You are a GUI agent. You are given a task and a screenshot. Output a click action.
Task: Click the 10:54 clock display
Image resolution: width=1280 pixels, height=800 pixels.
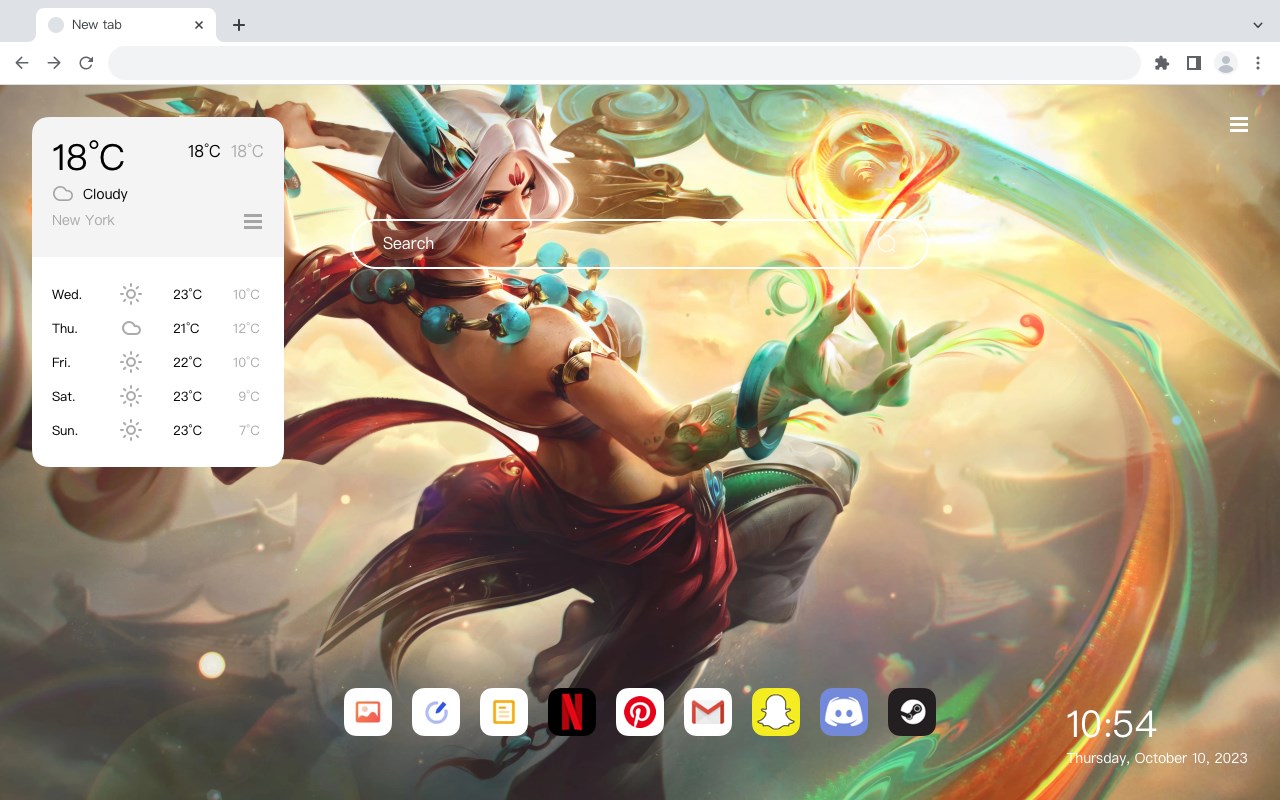[x=1111, y=724]
